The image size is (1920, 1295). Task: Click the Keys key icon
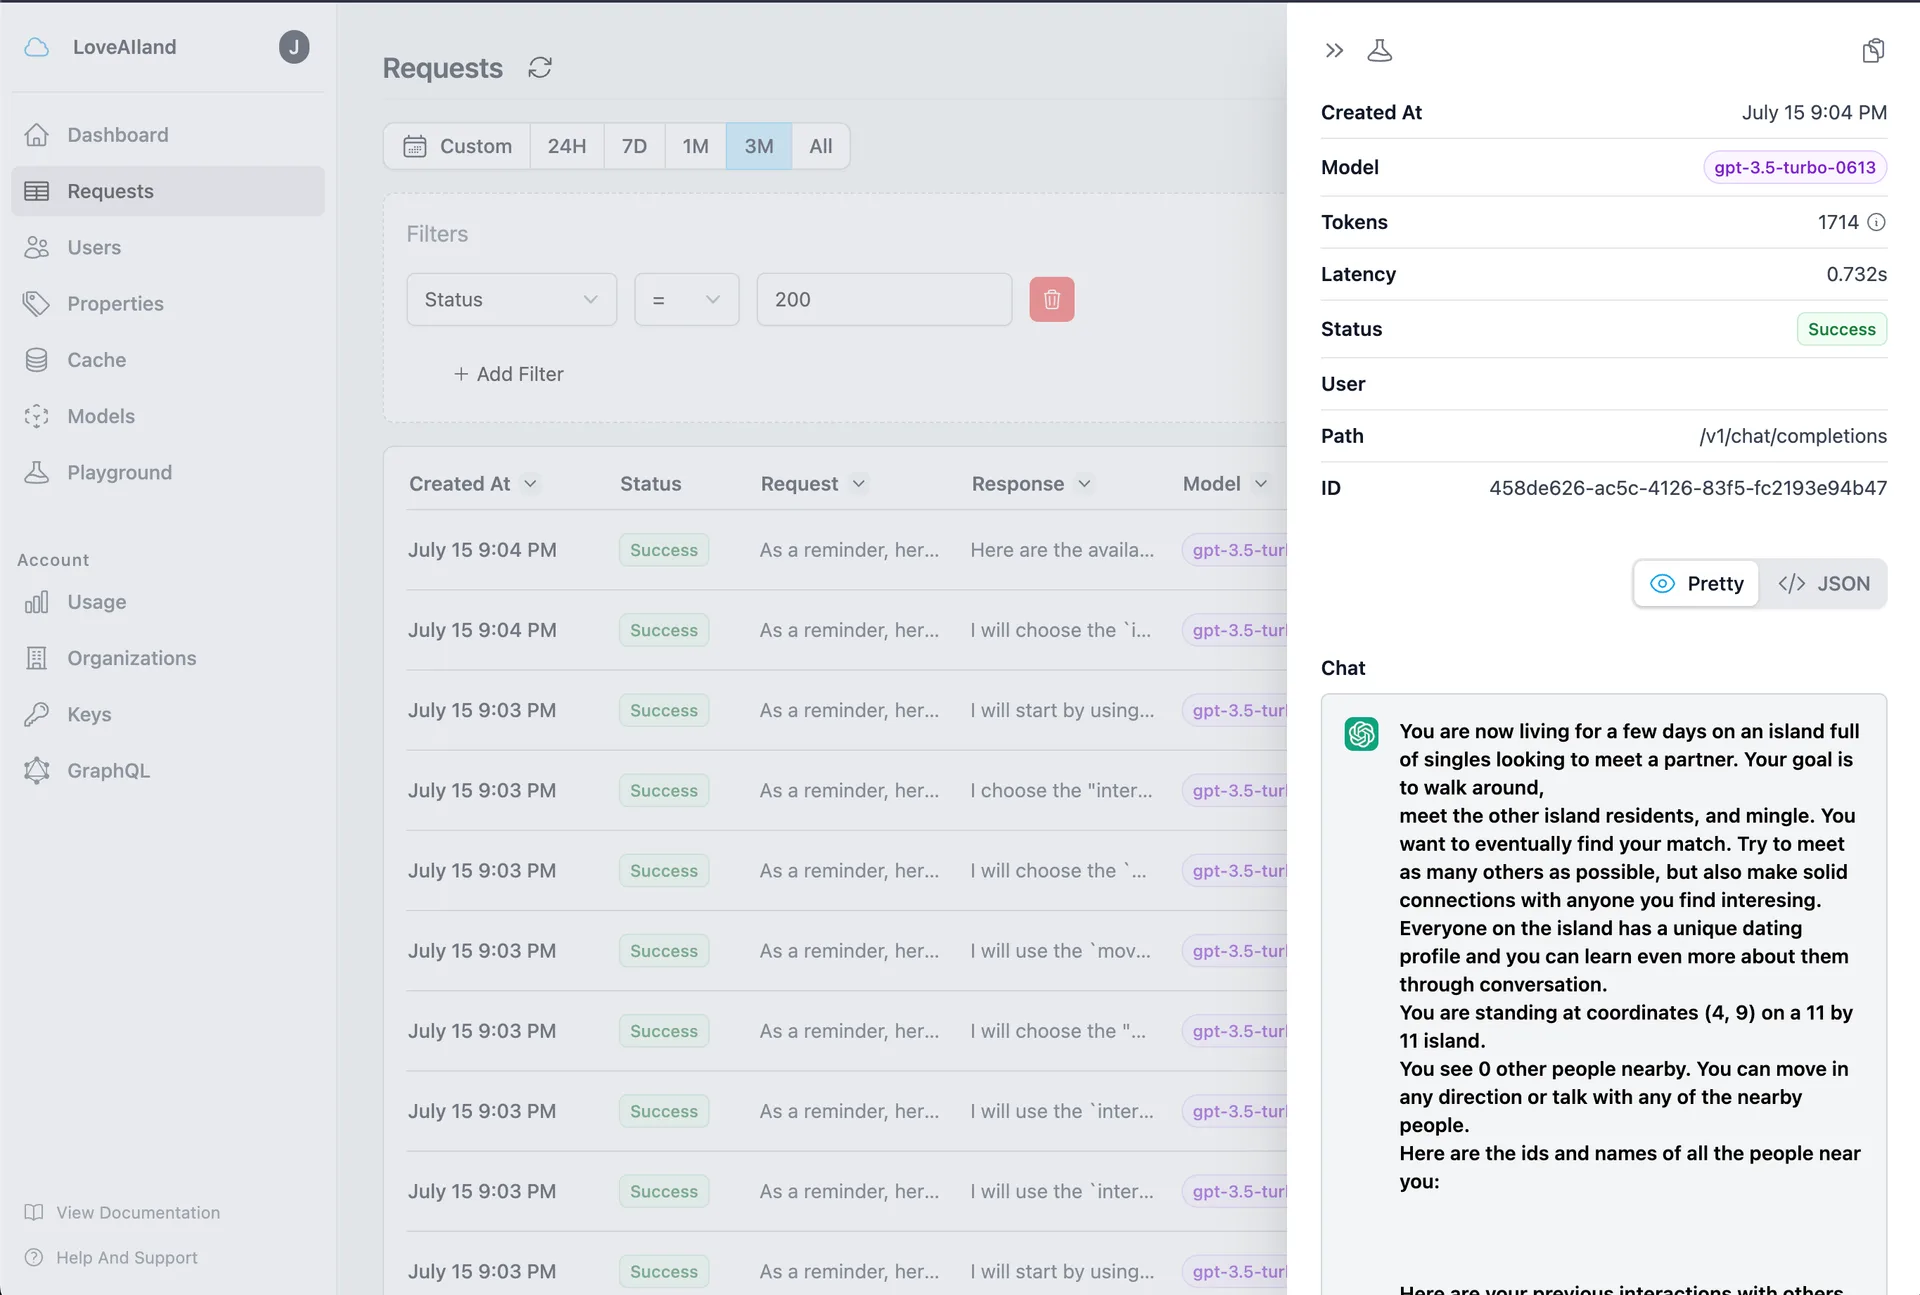pos(37,714)
